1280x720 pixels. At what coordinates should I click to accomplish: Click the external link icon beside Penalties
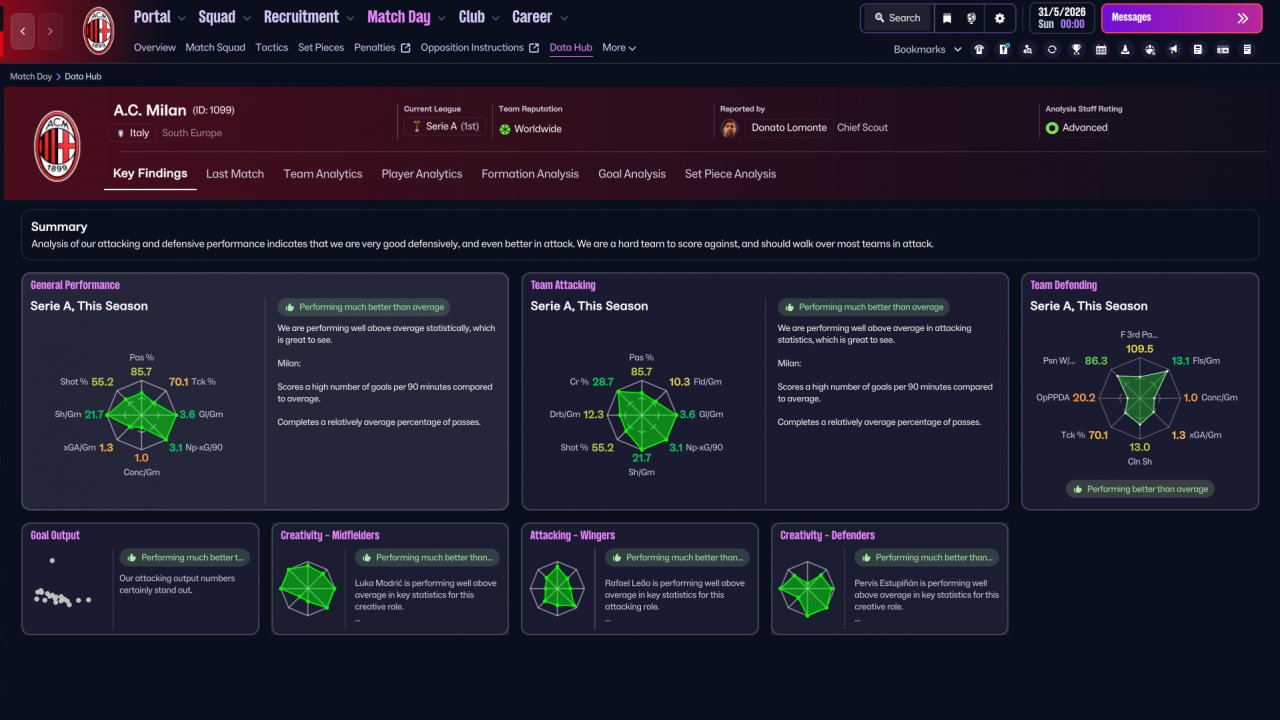click(x=405, y=48)
